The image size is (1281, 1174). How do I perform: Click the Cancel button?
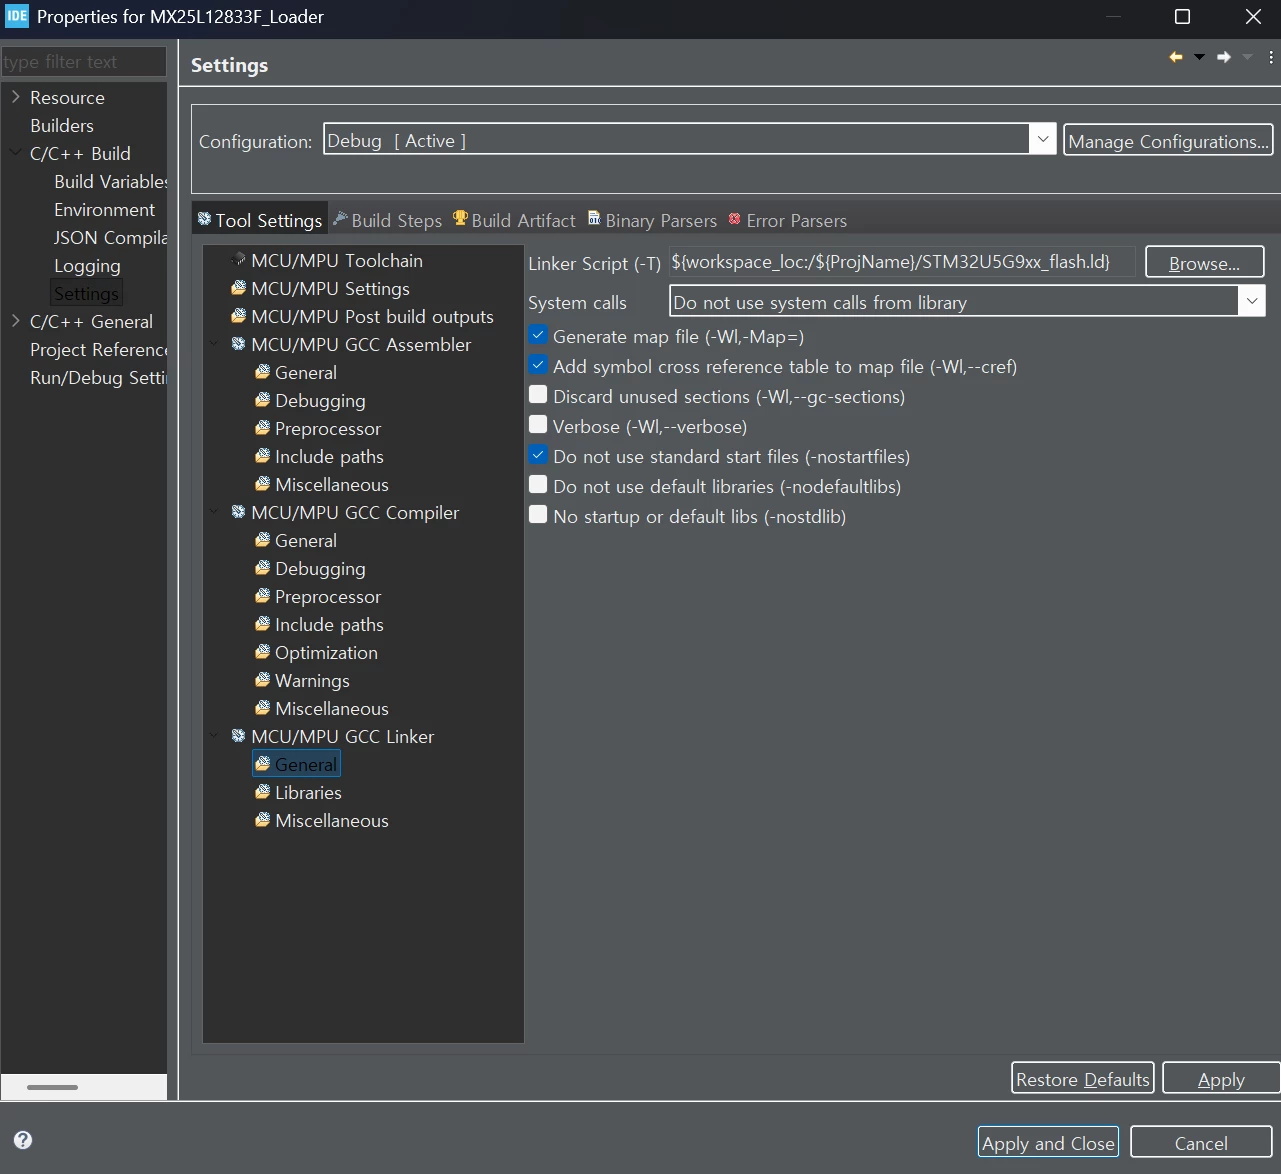coord(1201,1142)
